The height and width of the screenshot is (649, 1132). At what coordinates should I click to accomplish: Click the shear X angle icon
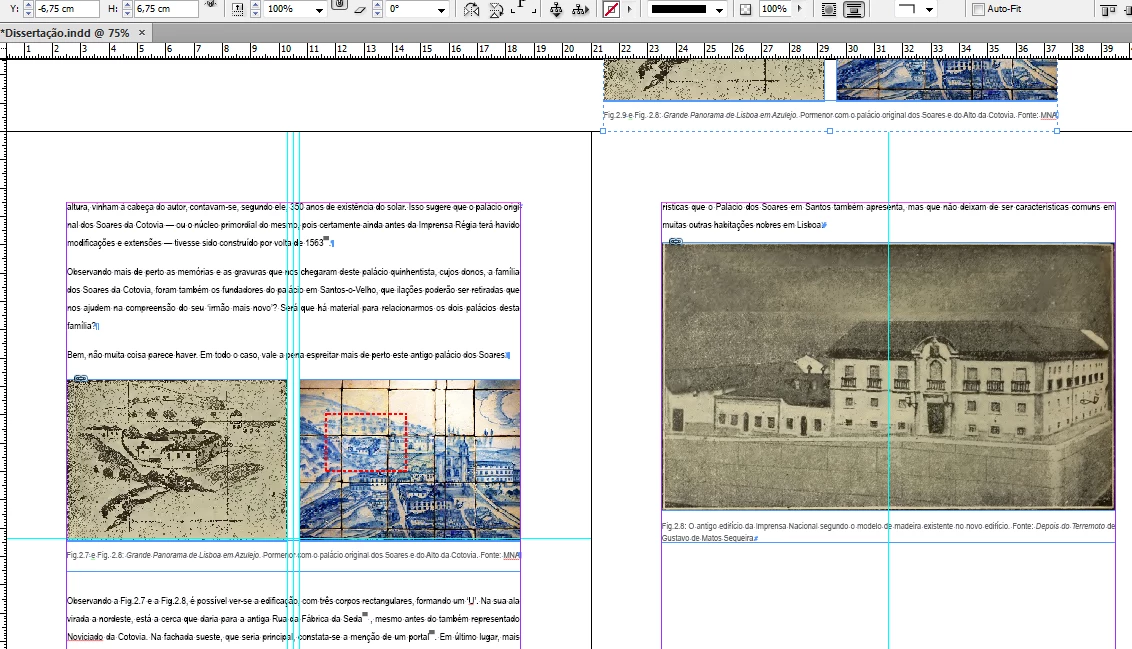coord(360,9)
